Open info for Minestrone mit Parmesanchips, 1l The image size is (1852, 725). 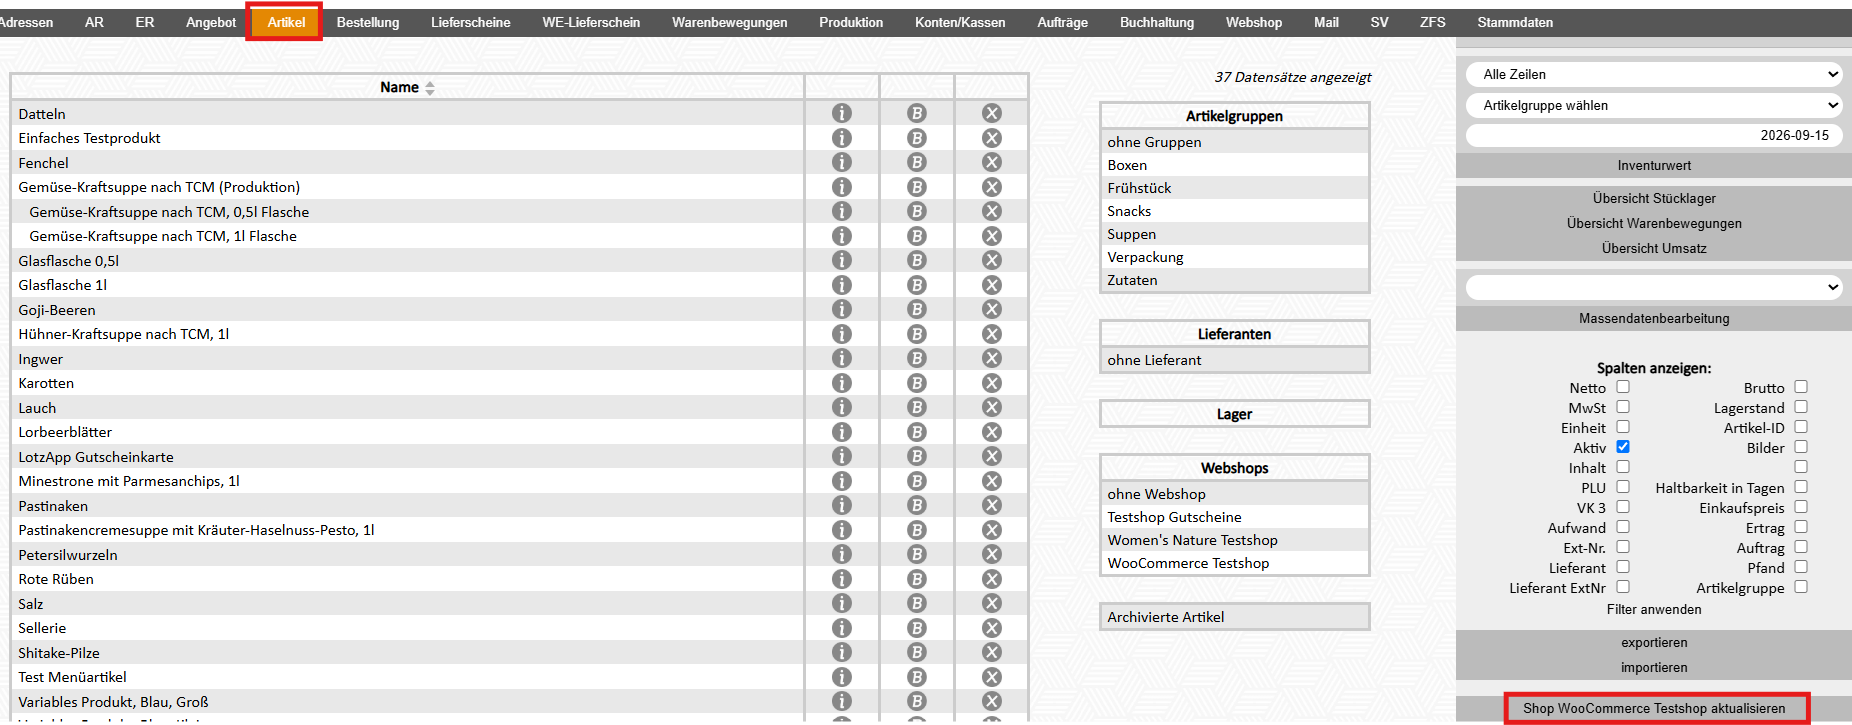842,481
